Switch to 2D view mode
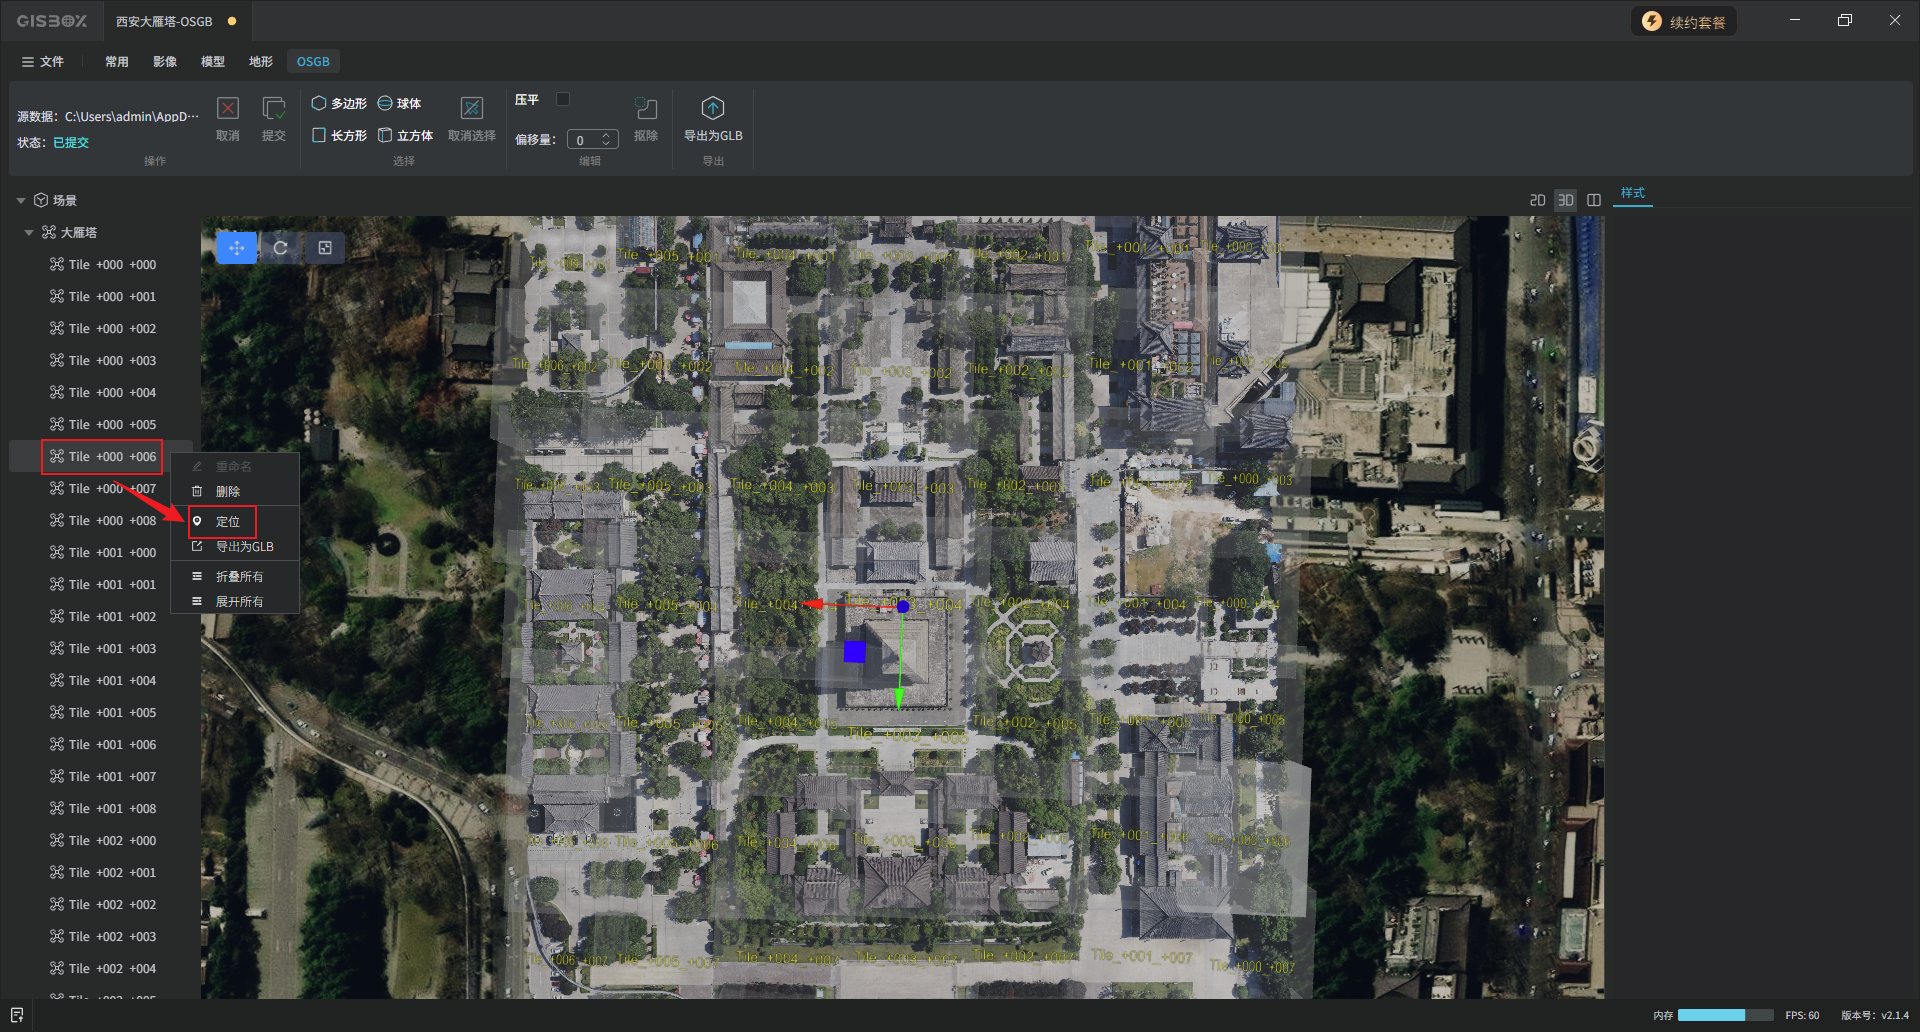Screen dimensions: 1920x1032 point(1537,200)
